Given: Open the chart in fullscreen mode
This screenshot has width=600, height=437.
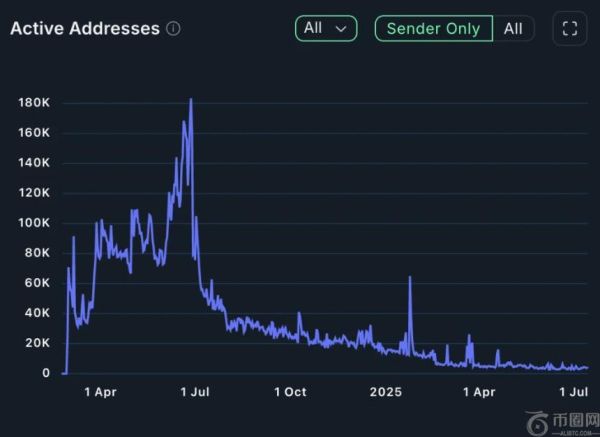Looking at the screenshot, I should (570, 29).
